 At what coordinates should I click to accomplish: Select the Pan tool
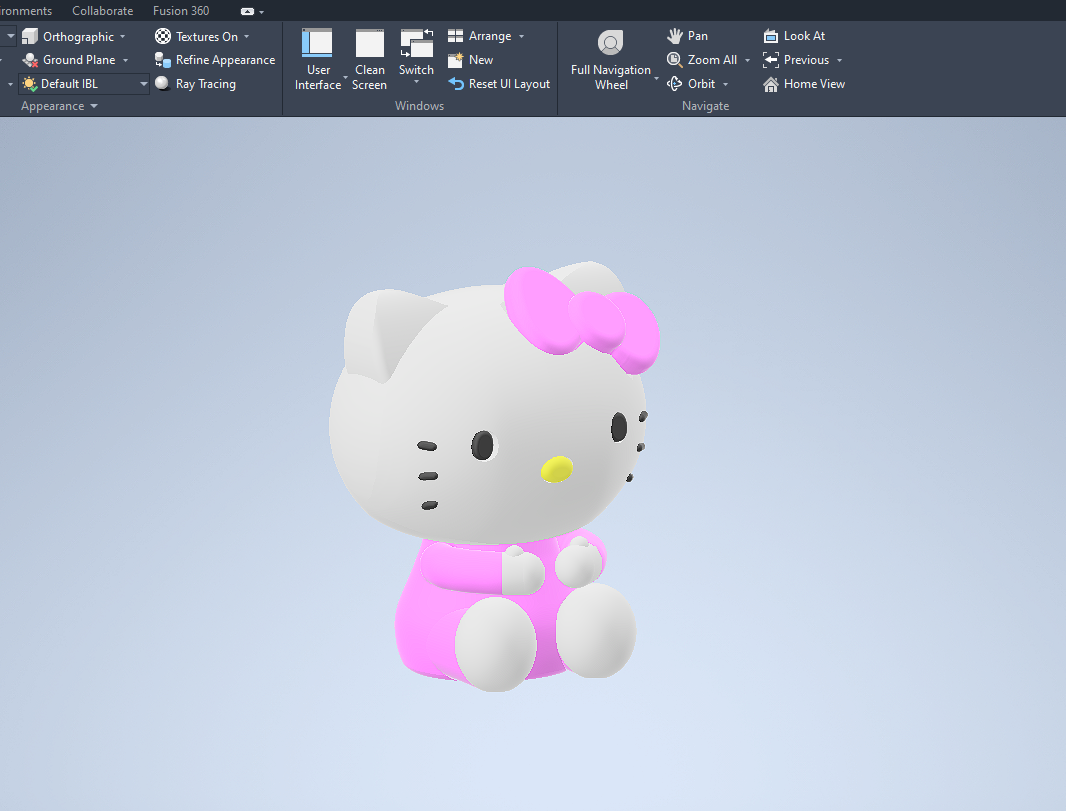(687, 35)
